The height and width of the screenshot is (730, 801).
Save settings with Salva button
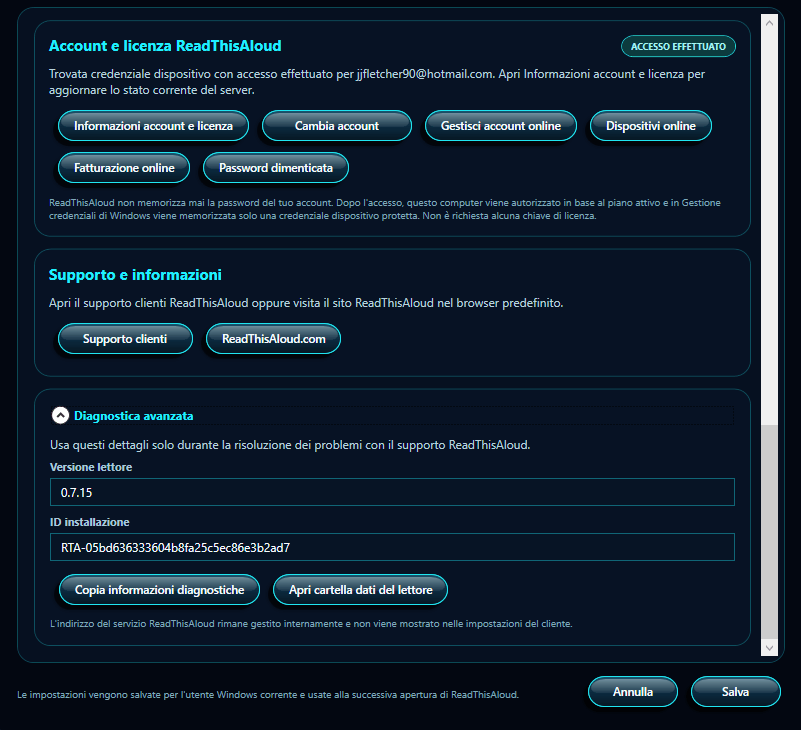coord(736,692)
